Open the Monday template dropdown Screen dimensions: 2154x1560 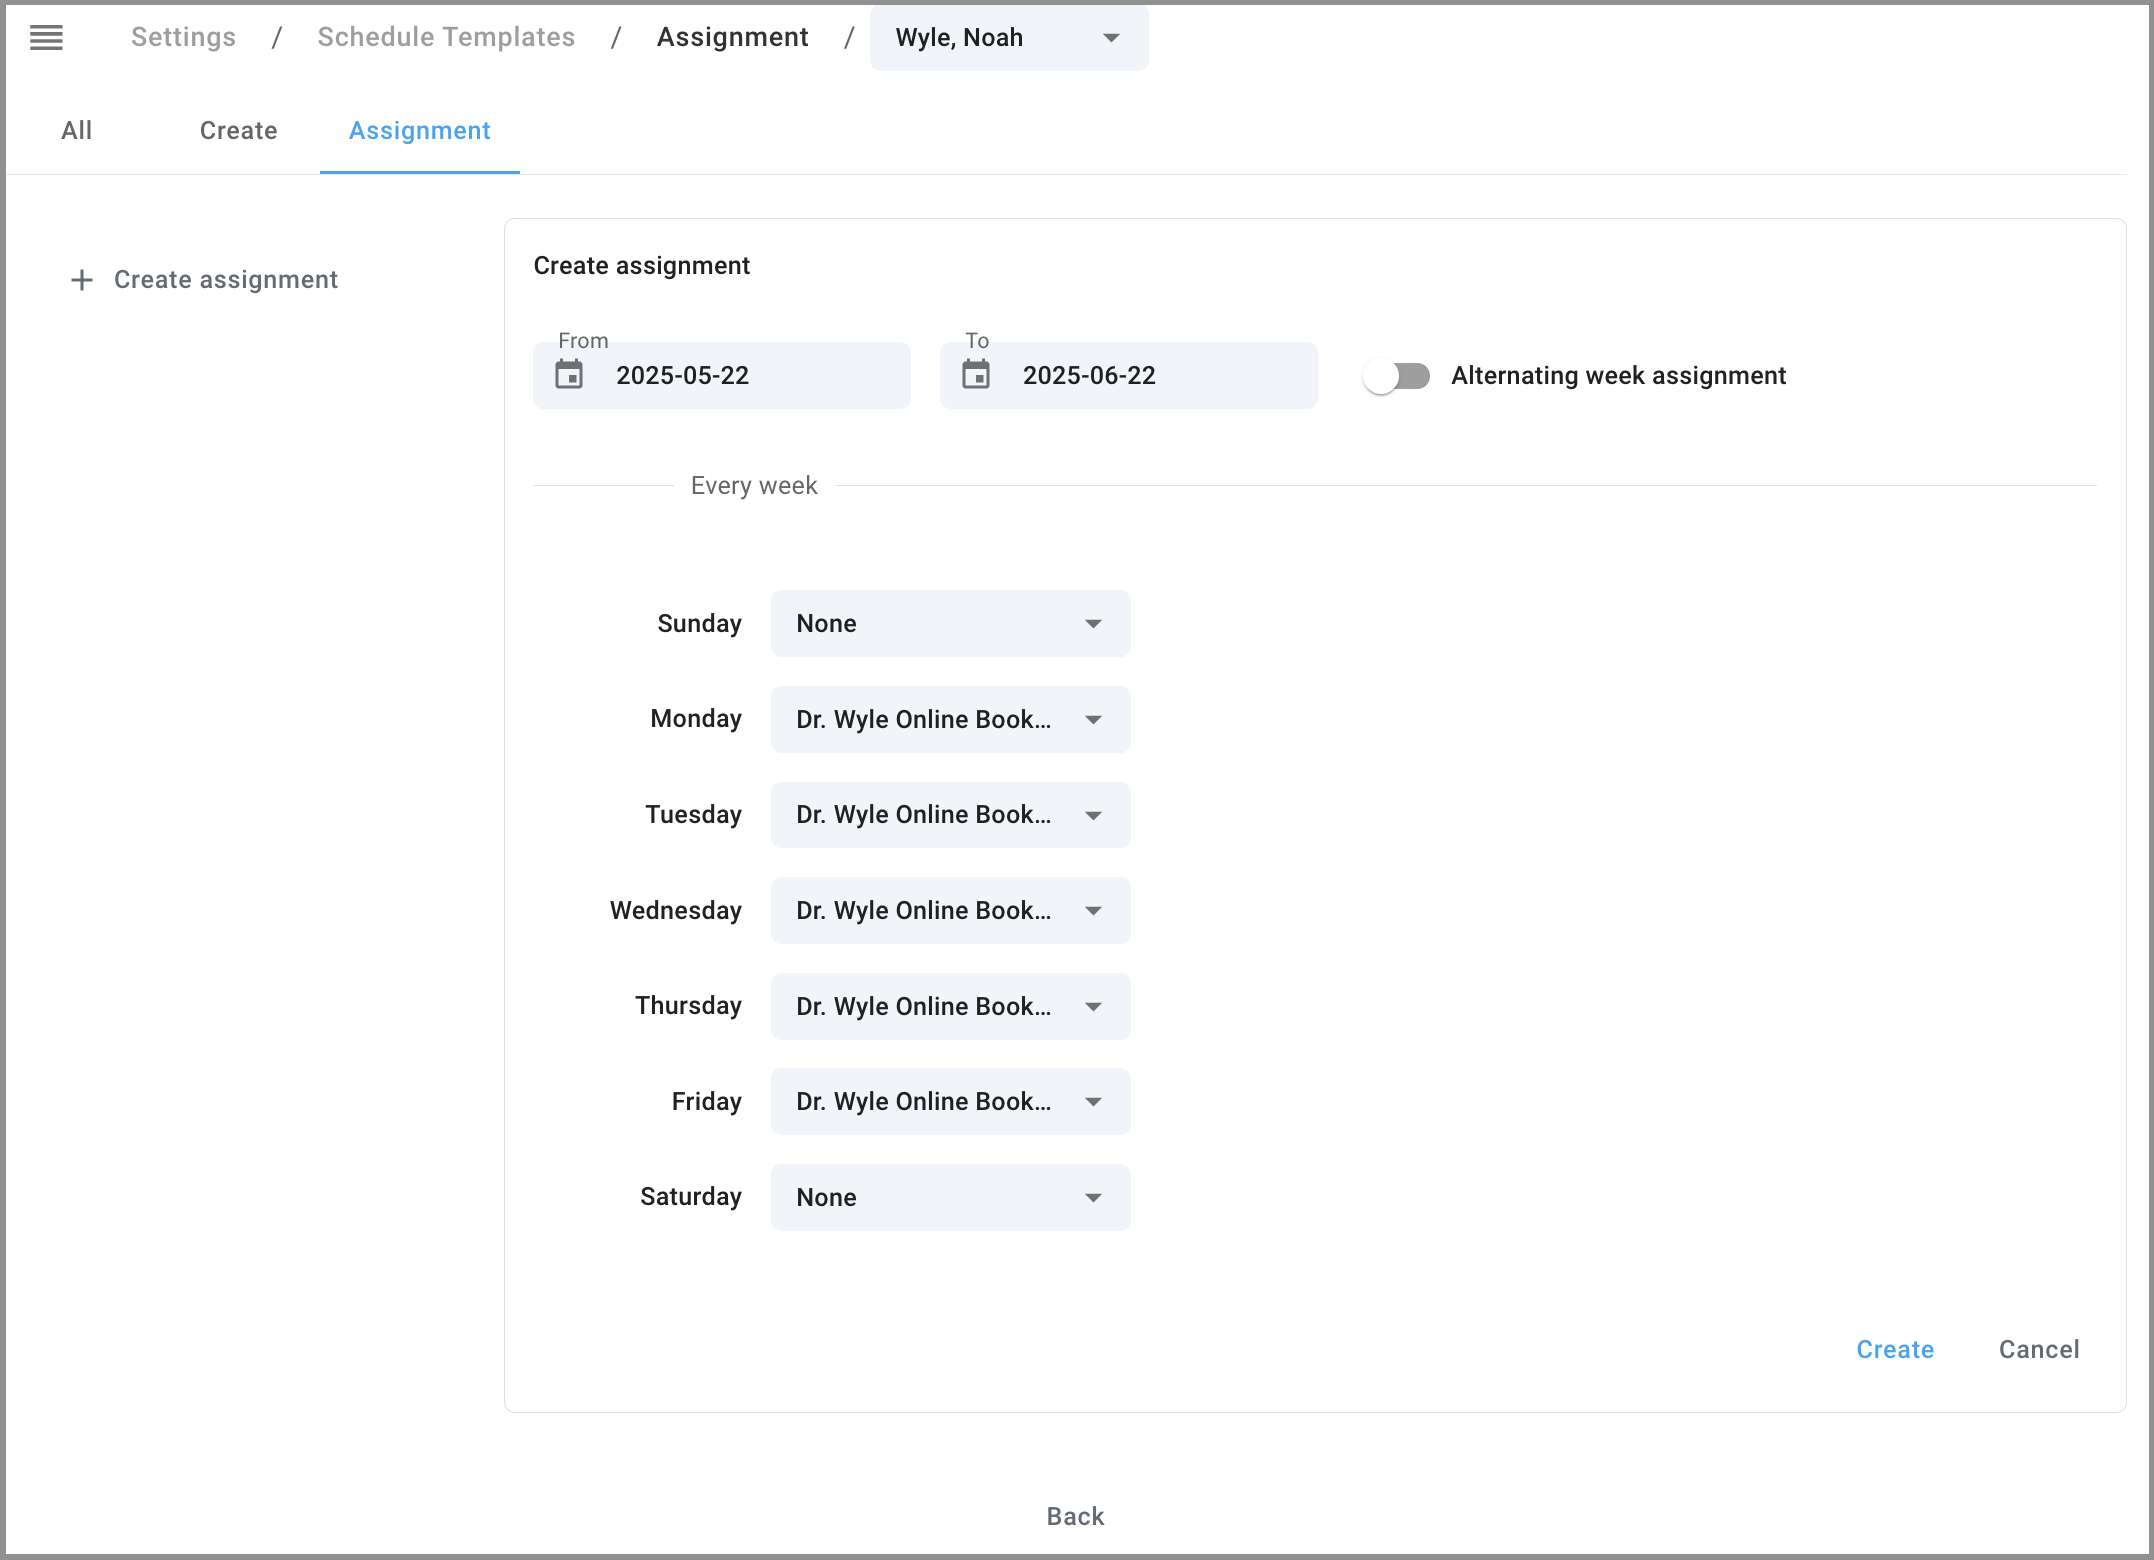[950, 719]
